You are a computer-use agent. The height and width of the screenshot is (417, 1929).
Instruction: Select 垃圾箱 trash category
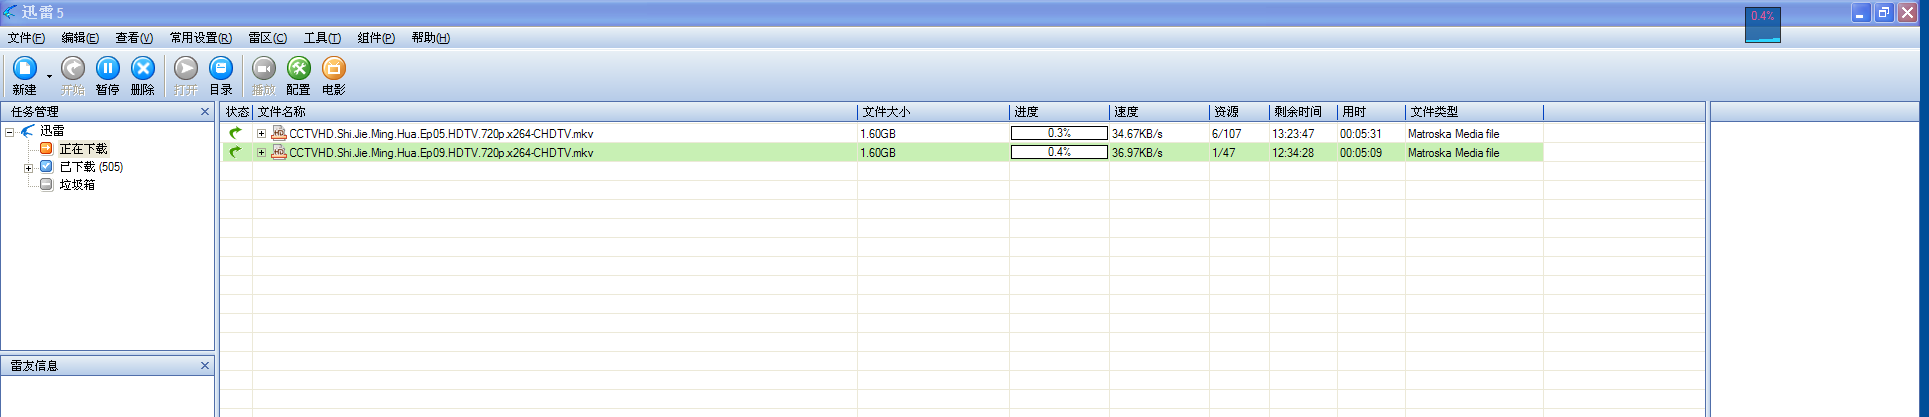coord(77,185)
